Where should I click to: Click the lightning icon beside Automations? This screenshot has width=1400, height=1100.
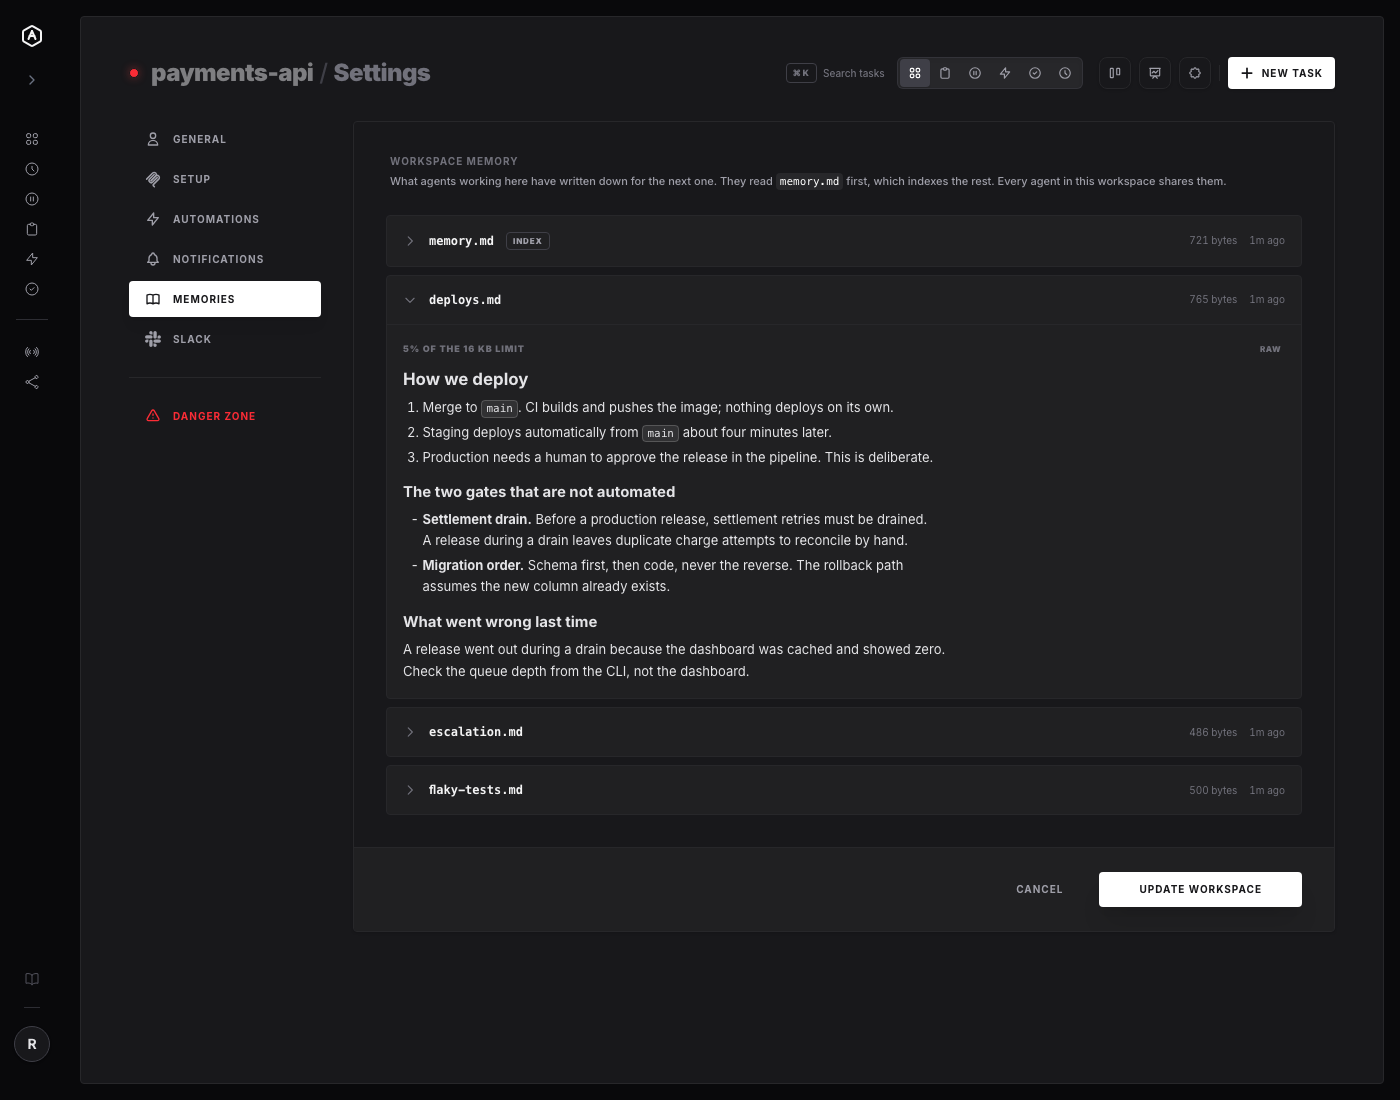point(153,219)
